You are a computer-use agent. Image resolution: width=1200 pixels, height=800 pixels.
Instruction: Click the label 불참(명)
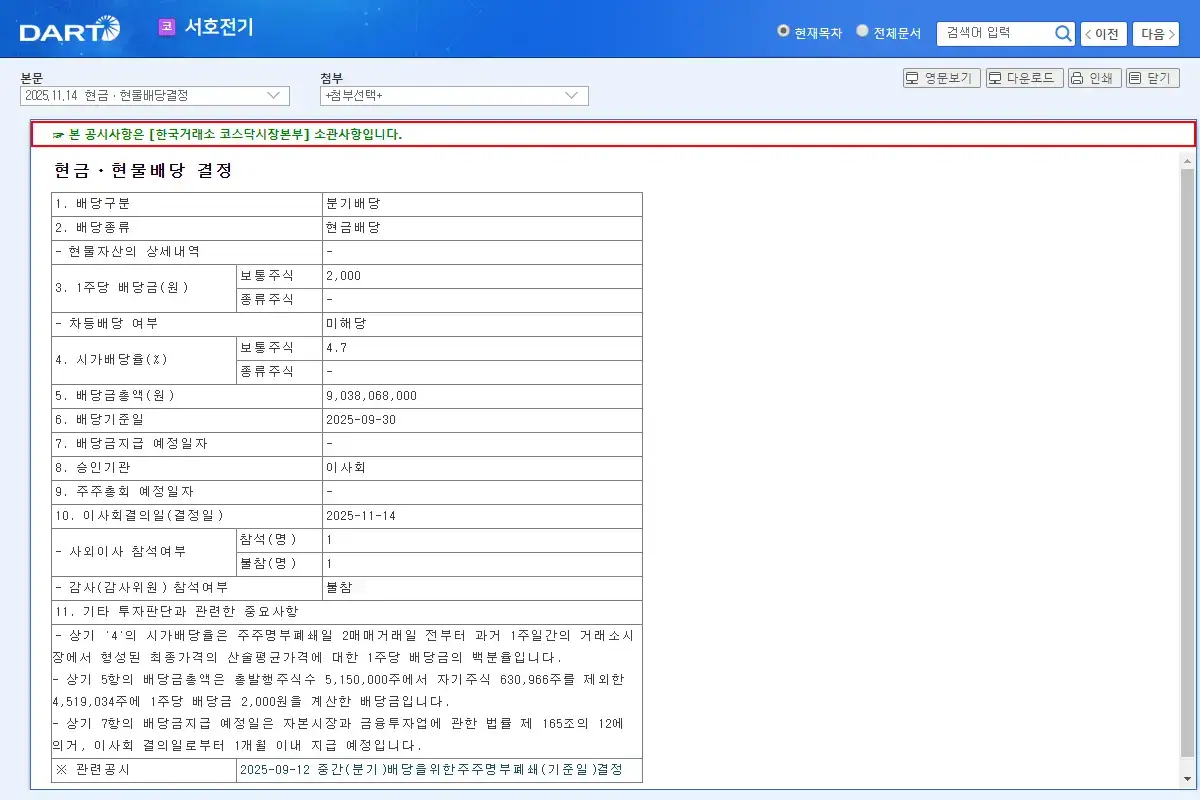point(268,564)
